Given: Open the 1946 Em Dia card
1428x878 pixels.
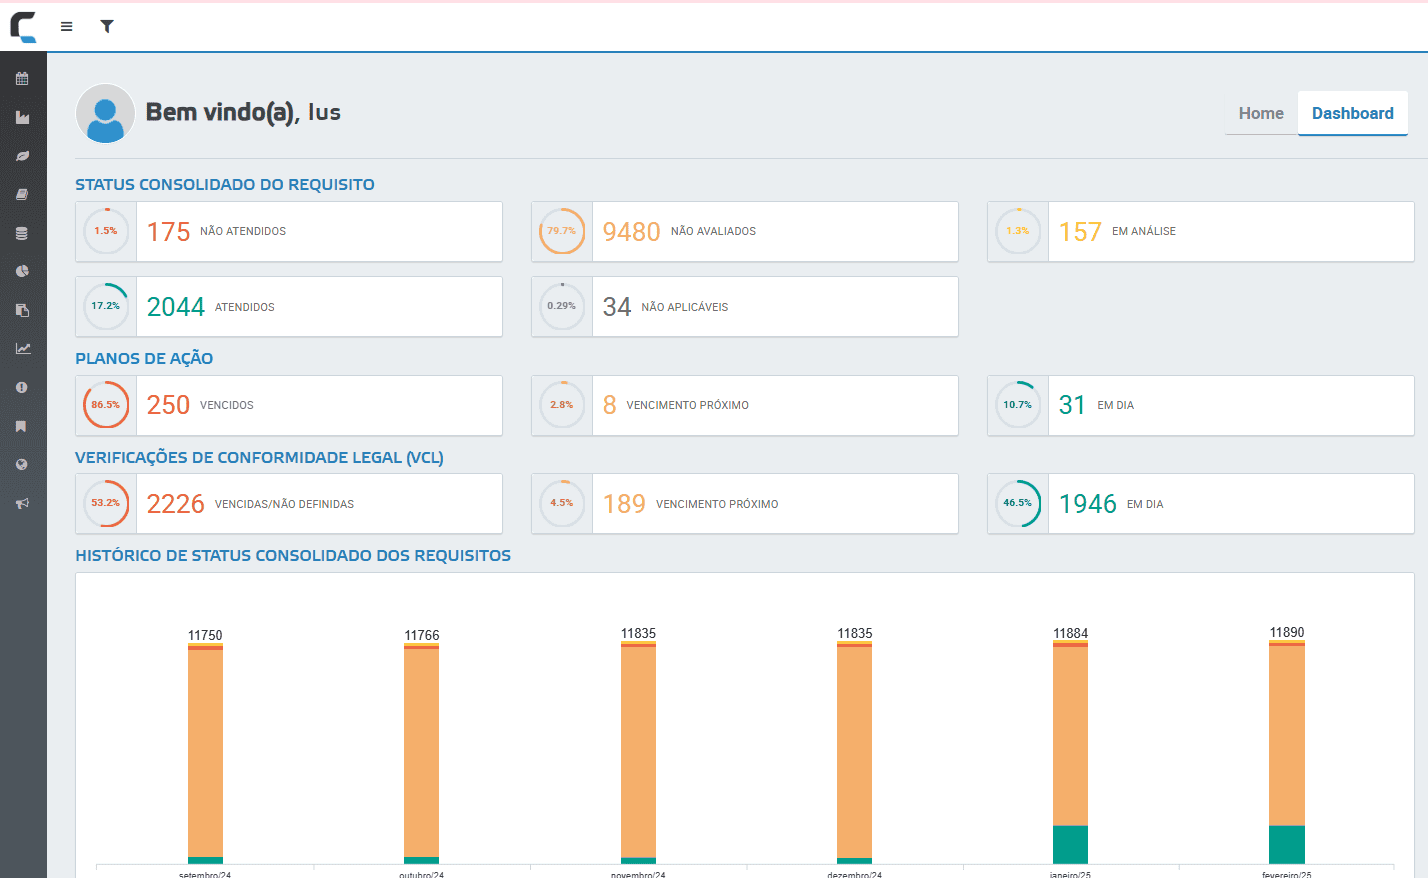Looking at the screenshot, I should point(1201,504).
